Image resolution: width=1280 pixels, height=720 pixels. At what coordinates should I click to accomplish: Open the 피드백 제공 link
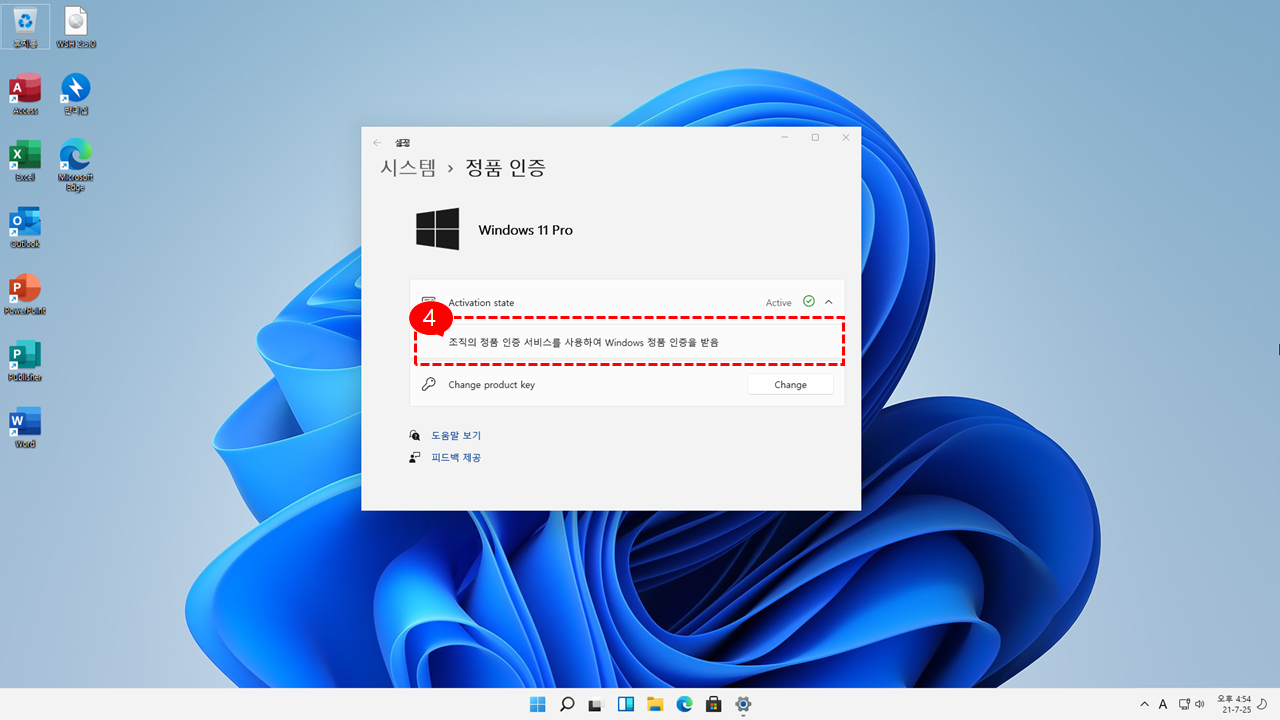(456, 457)
